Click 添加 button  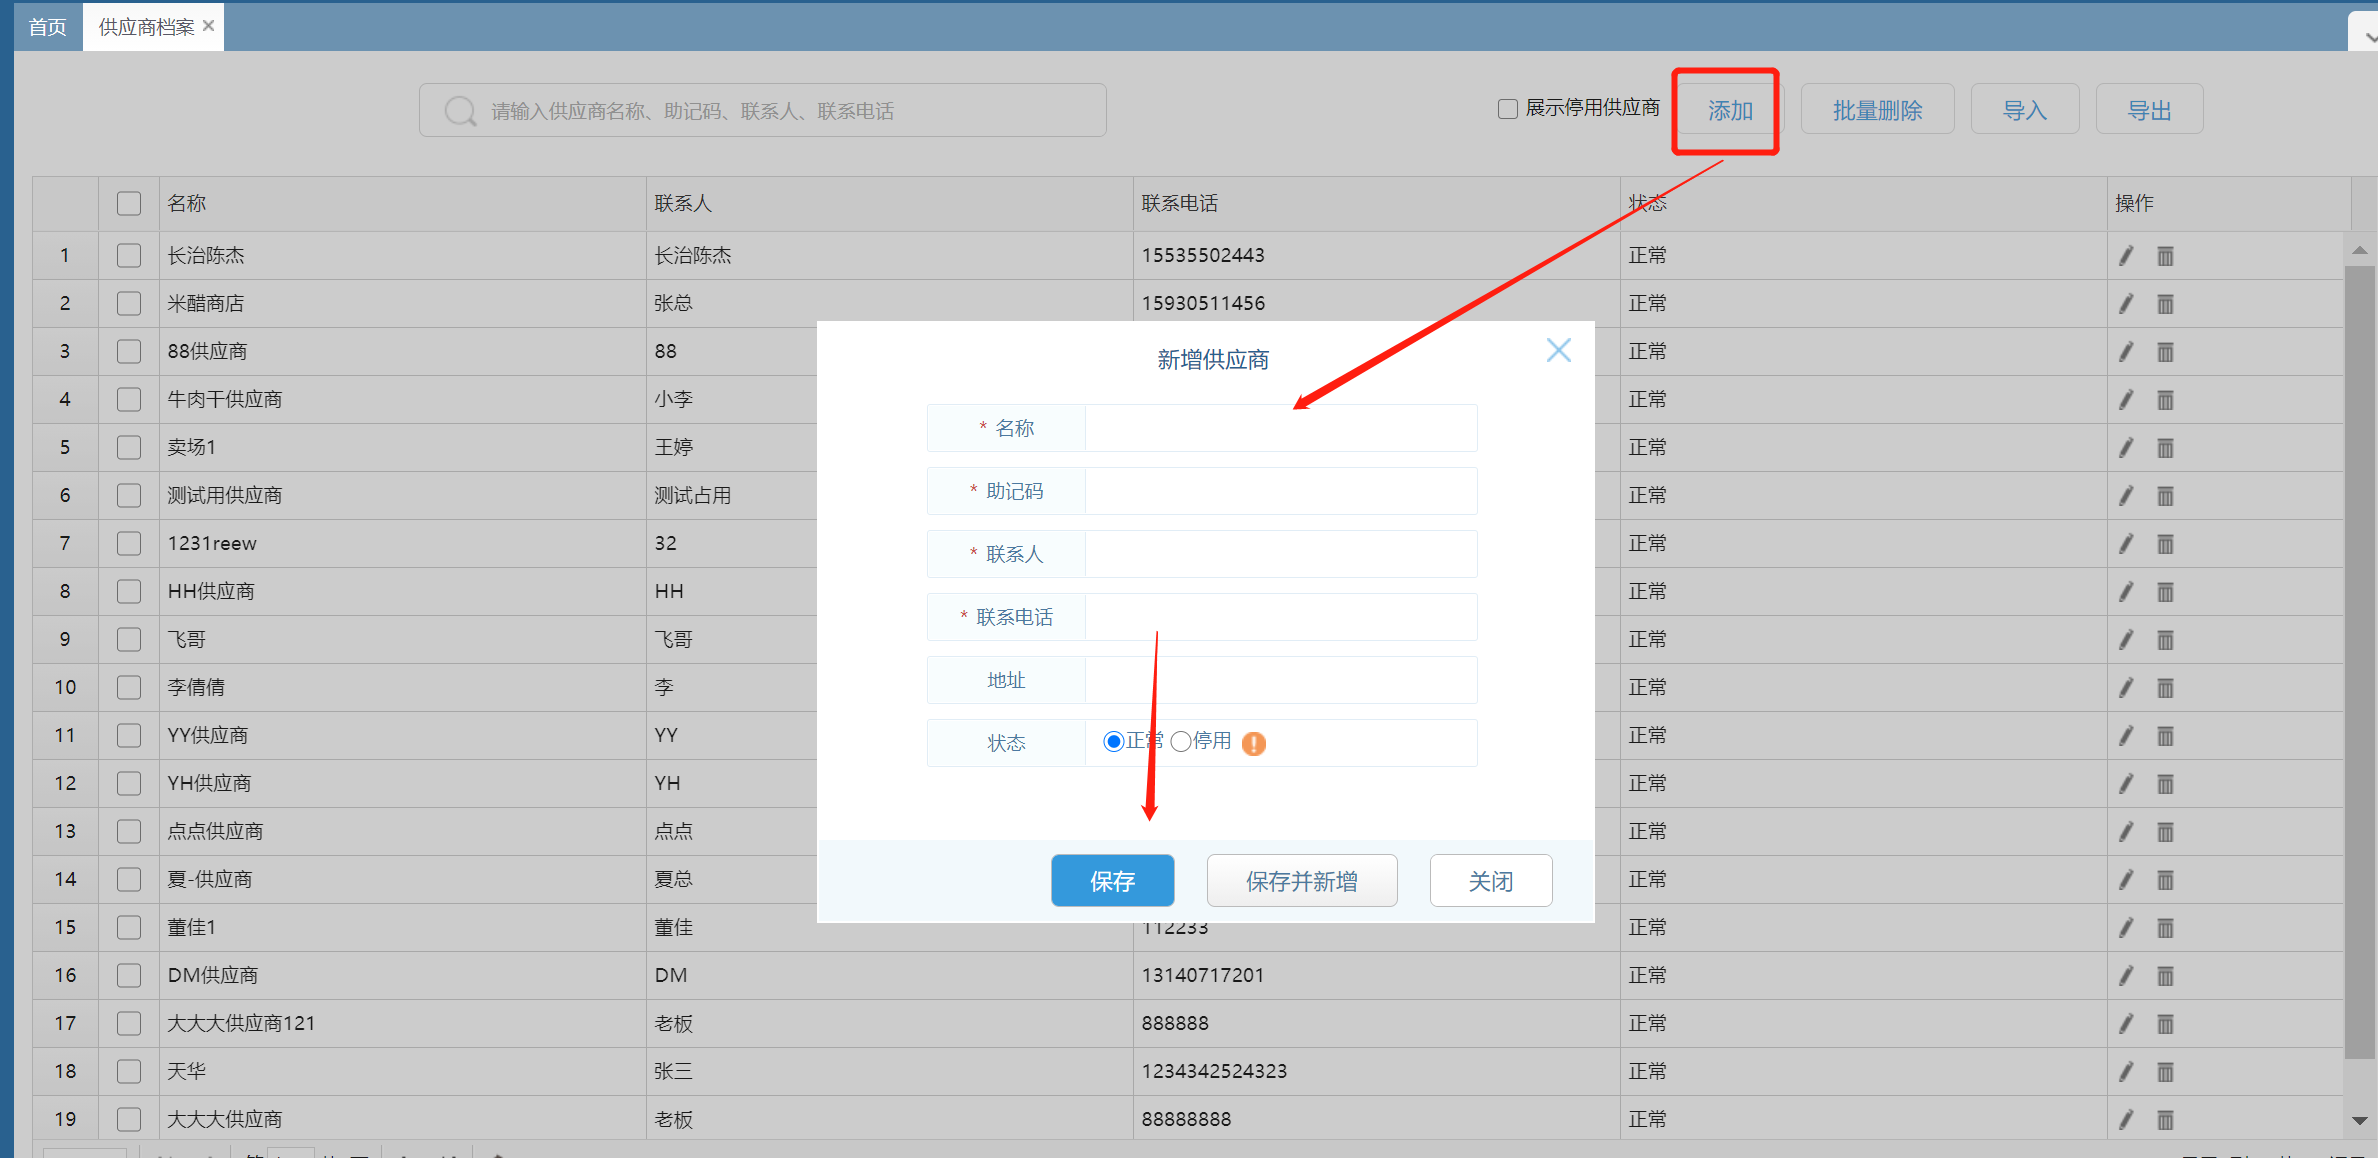point(1730,111)
